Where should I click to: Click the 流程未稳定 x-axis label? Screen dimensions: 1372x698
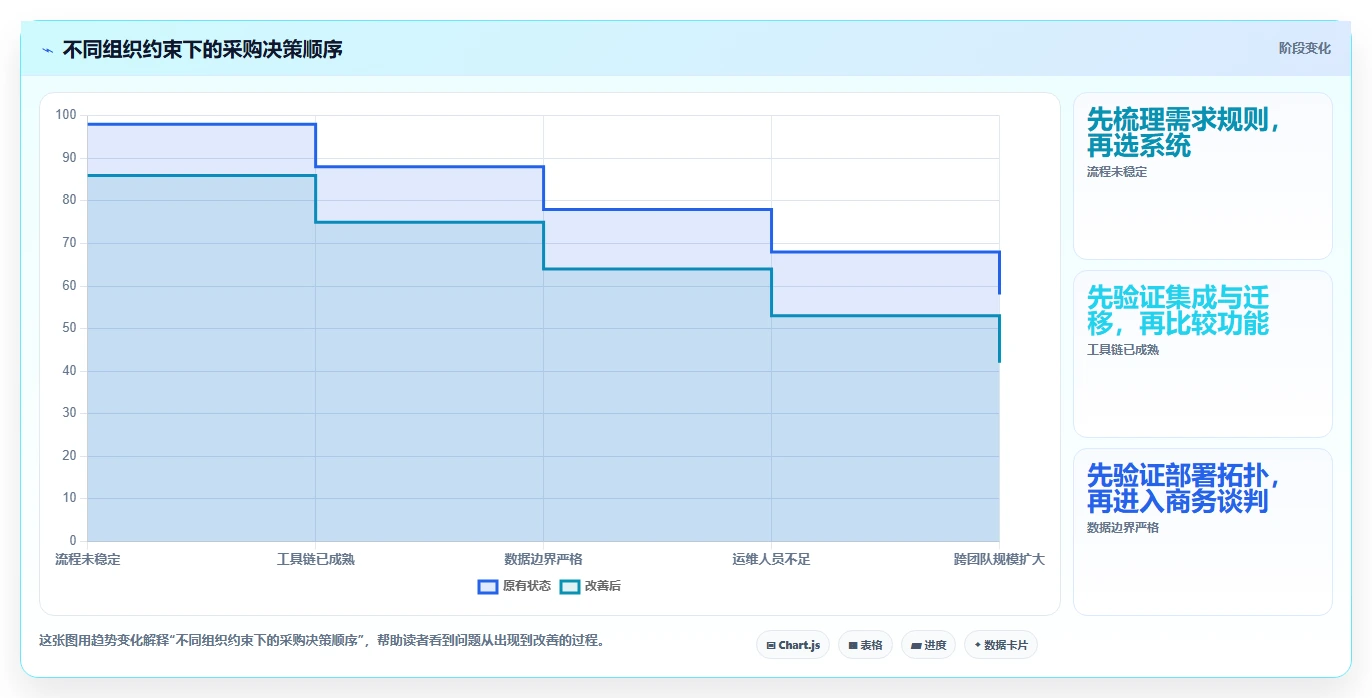click(88, 559)
